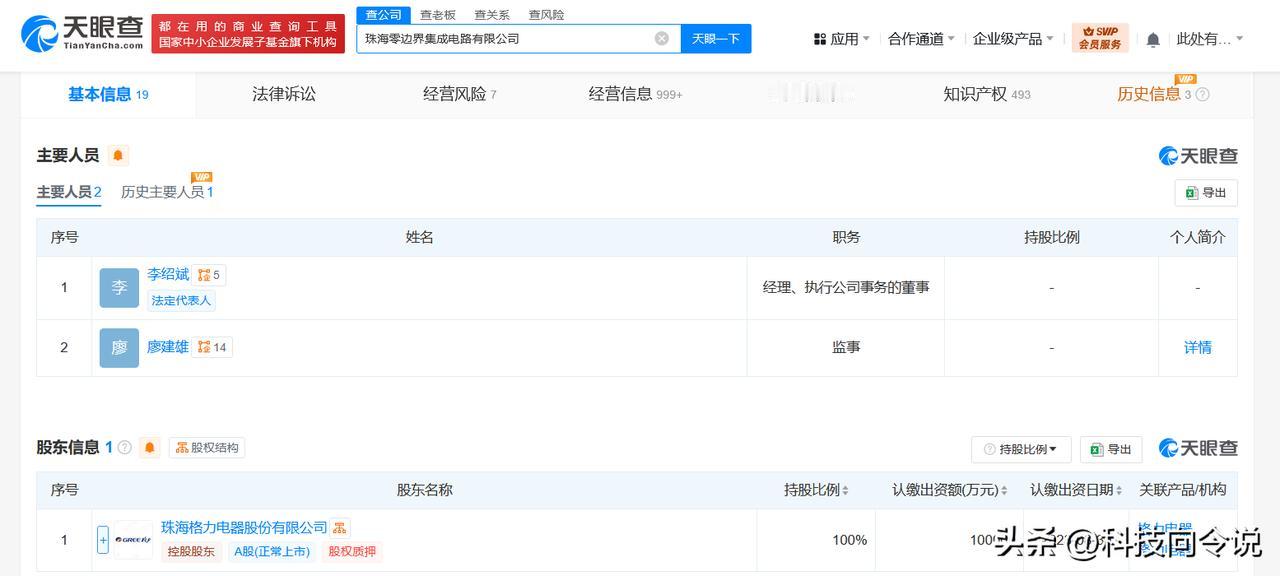Open the 持股比例 filter dropdown
The image size is (1280, 576).
pos(1021,449)
